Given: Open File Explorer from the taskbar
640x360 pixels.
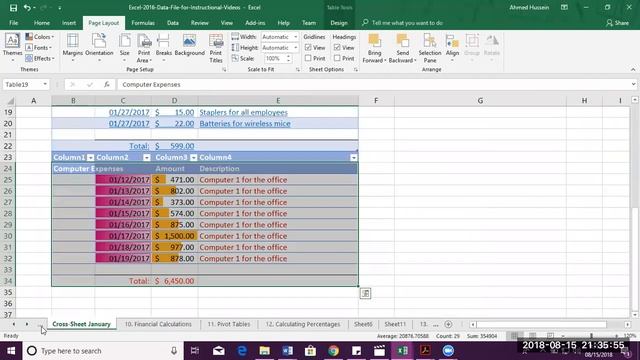Looking at the screenshot, I should tap(264, 351).
